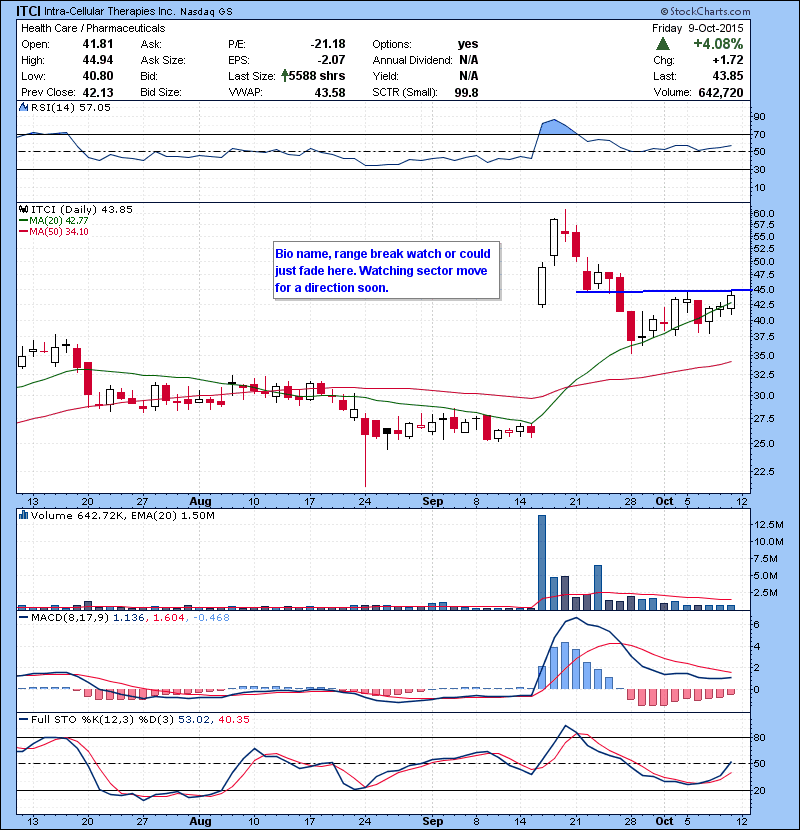Click the 12.5M tick on the volume axis

(769, 525)
